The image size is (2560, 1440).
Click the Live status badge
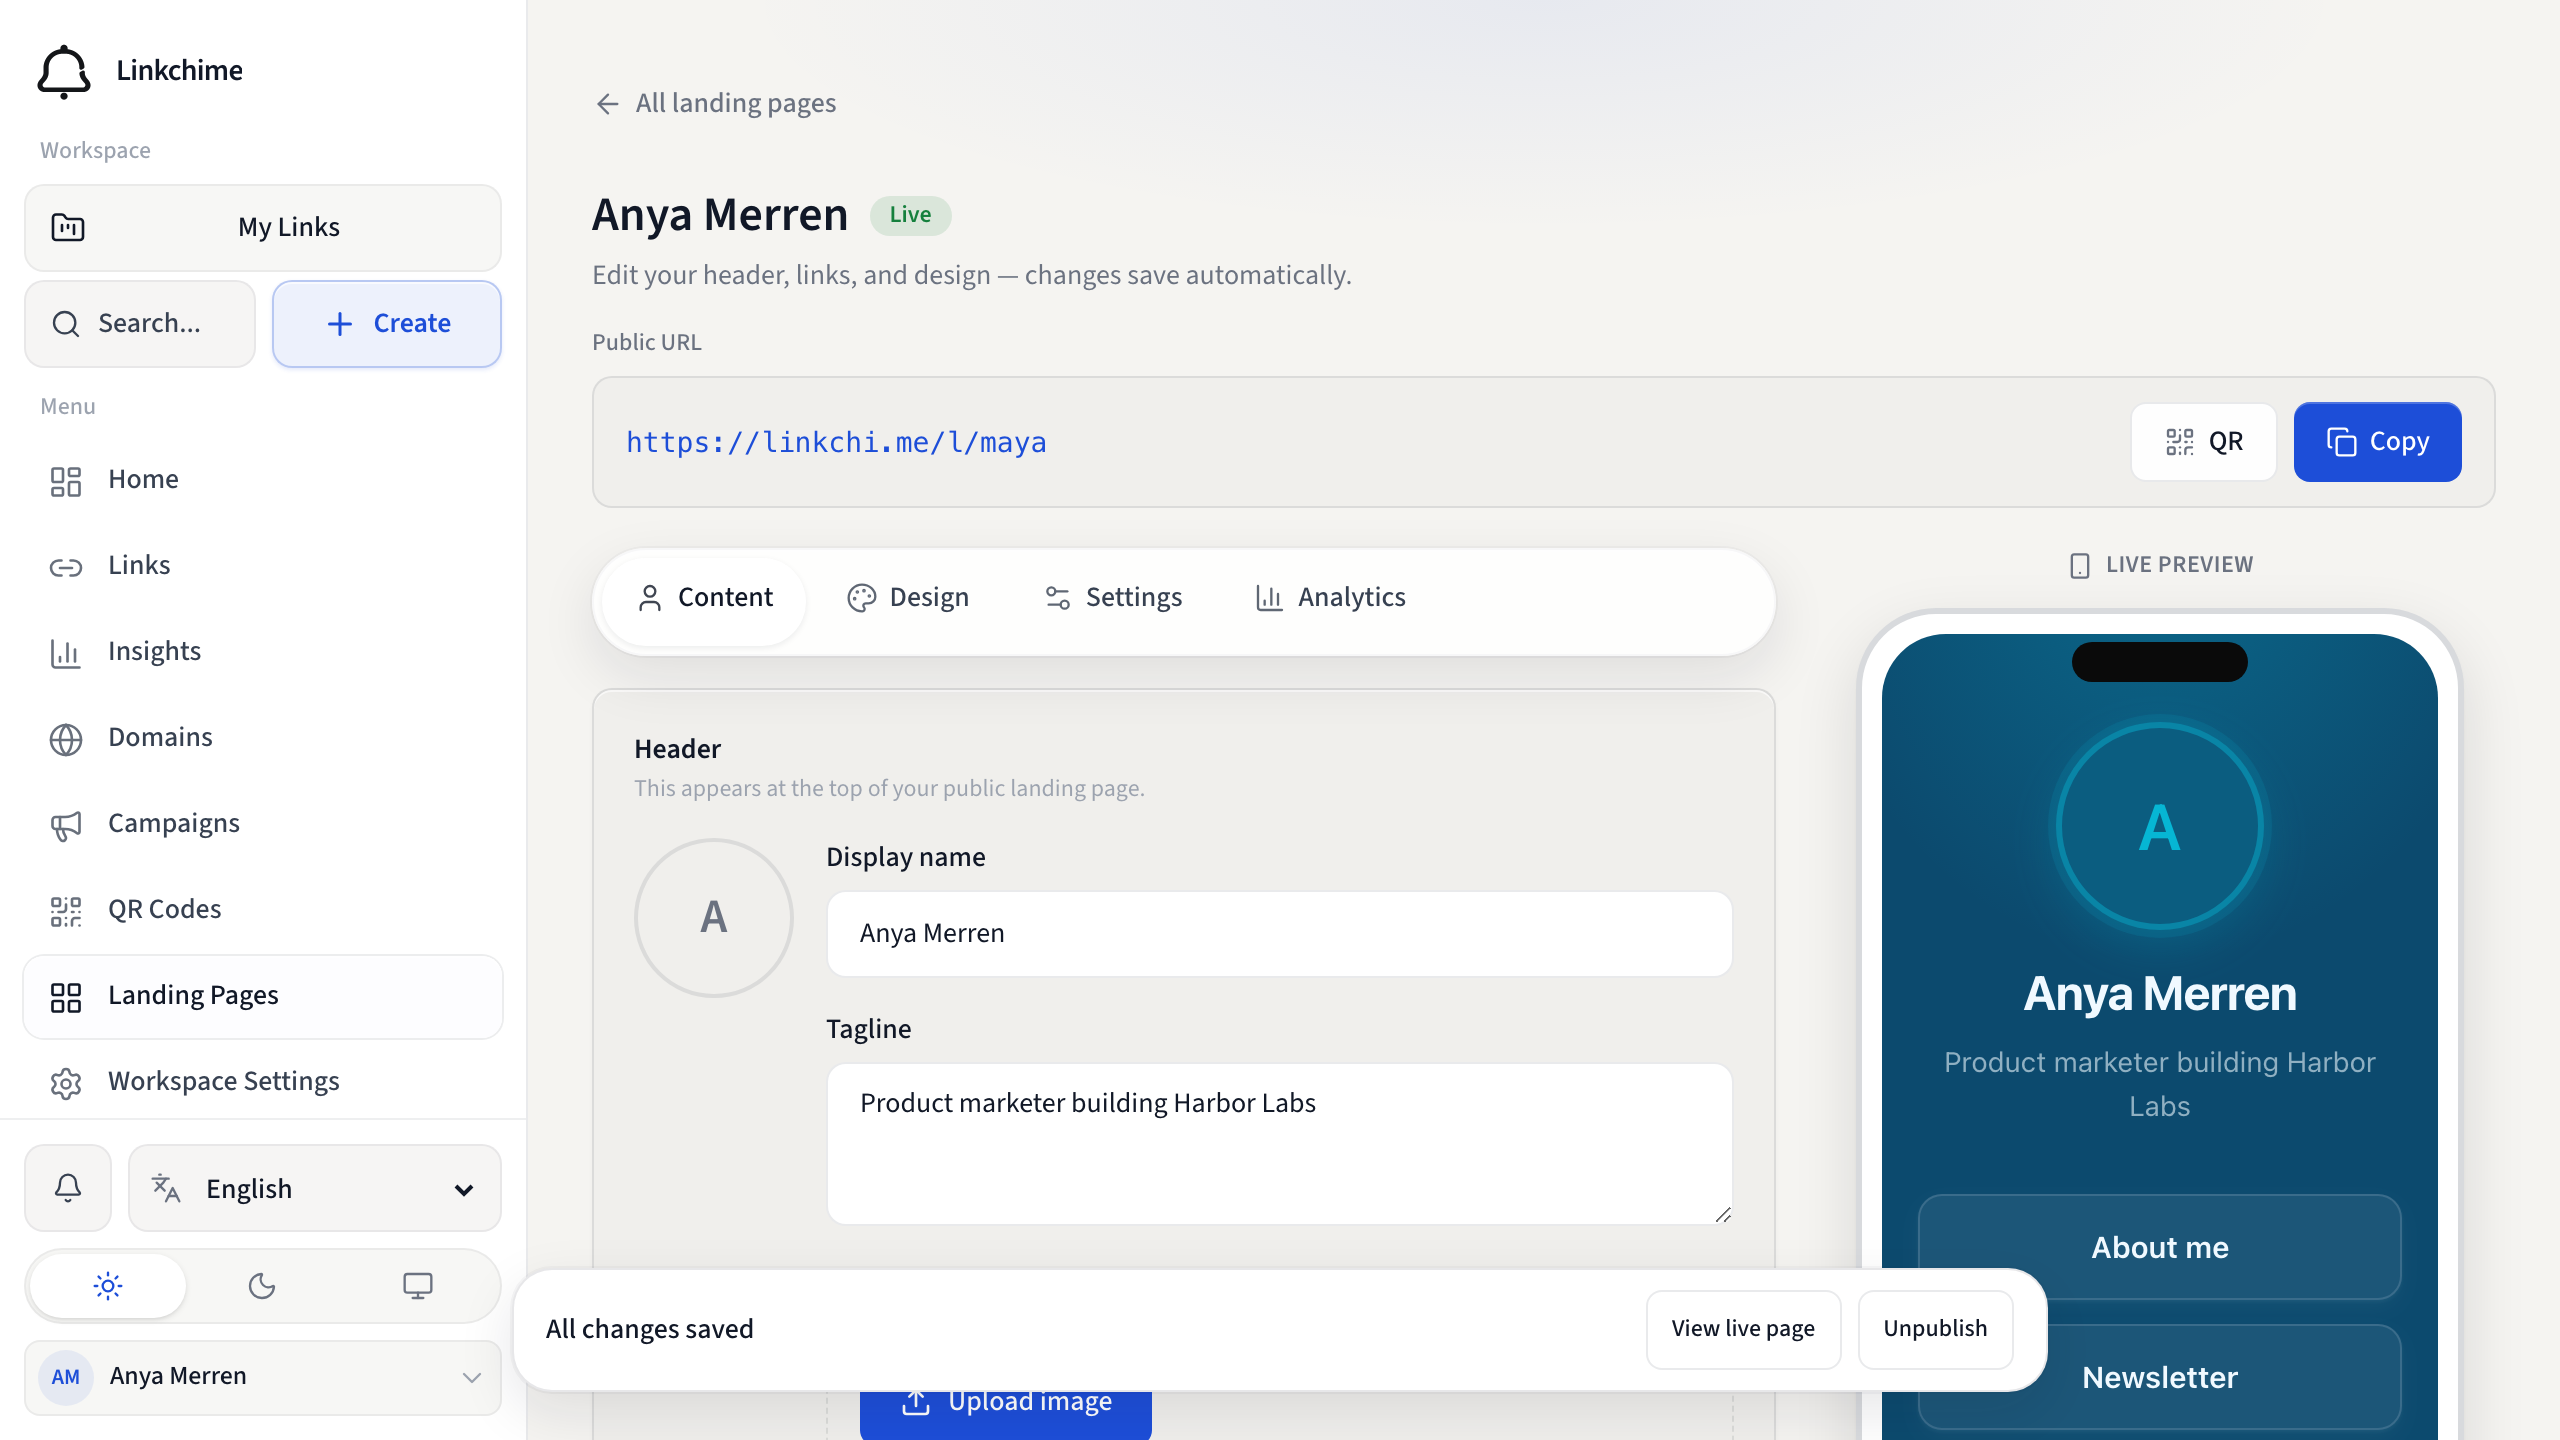[x=910, y=215]
